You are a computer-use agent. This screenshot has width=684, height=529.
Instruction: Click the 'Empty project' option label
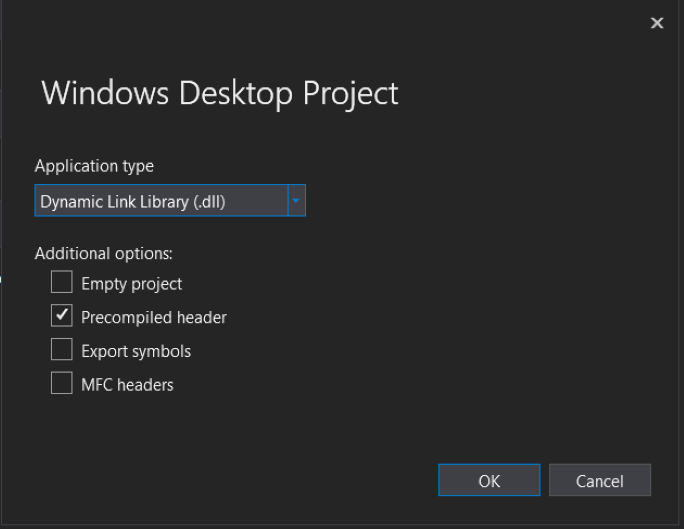click(131, 284)
